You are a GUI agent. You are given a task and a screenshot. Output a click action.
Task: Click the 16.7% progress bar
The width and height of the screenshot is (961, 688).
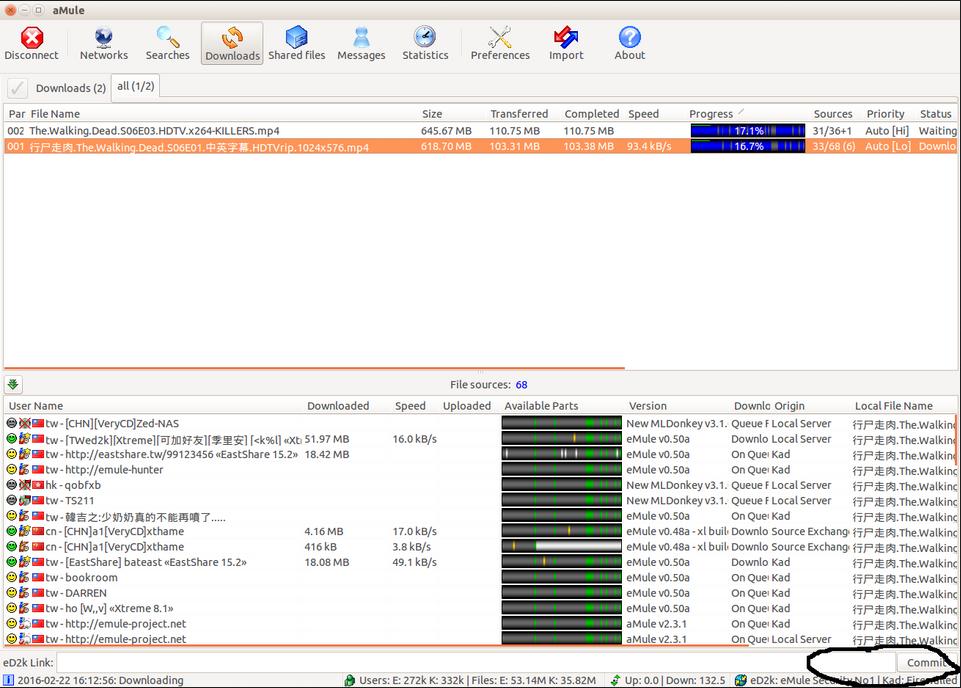pos(747,147)
